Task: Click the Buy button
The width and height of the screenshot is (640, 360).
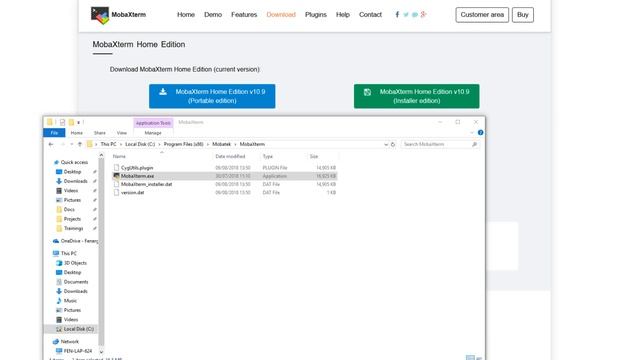Action: (522, 15)
